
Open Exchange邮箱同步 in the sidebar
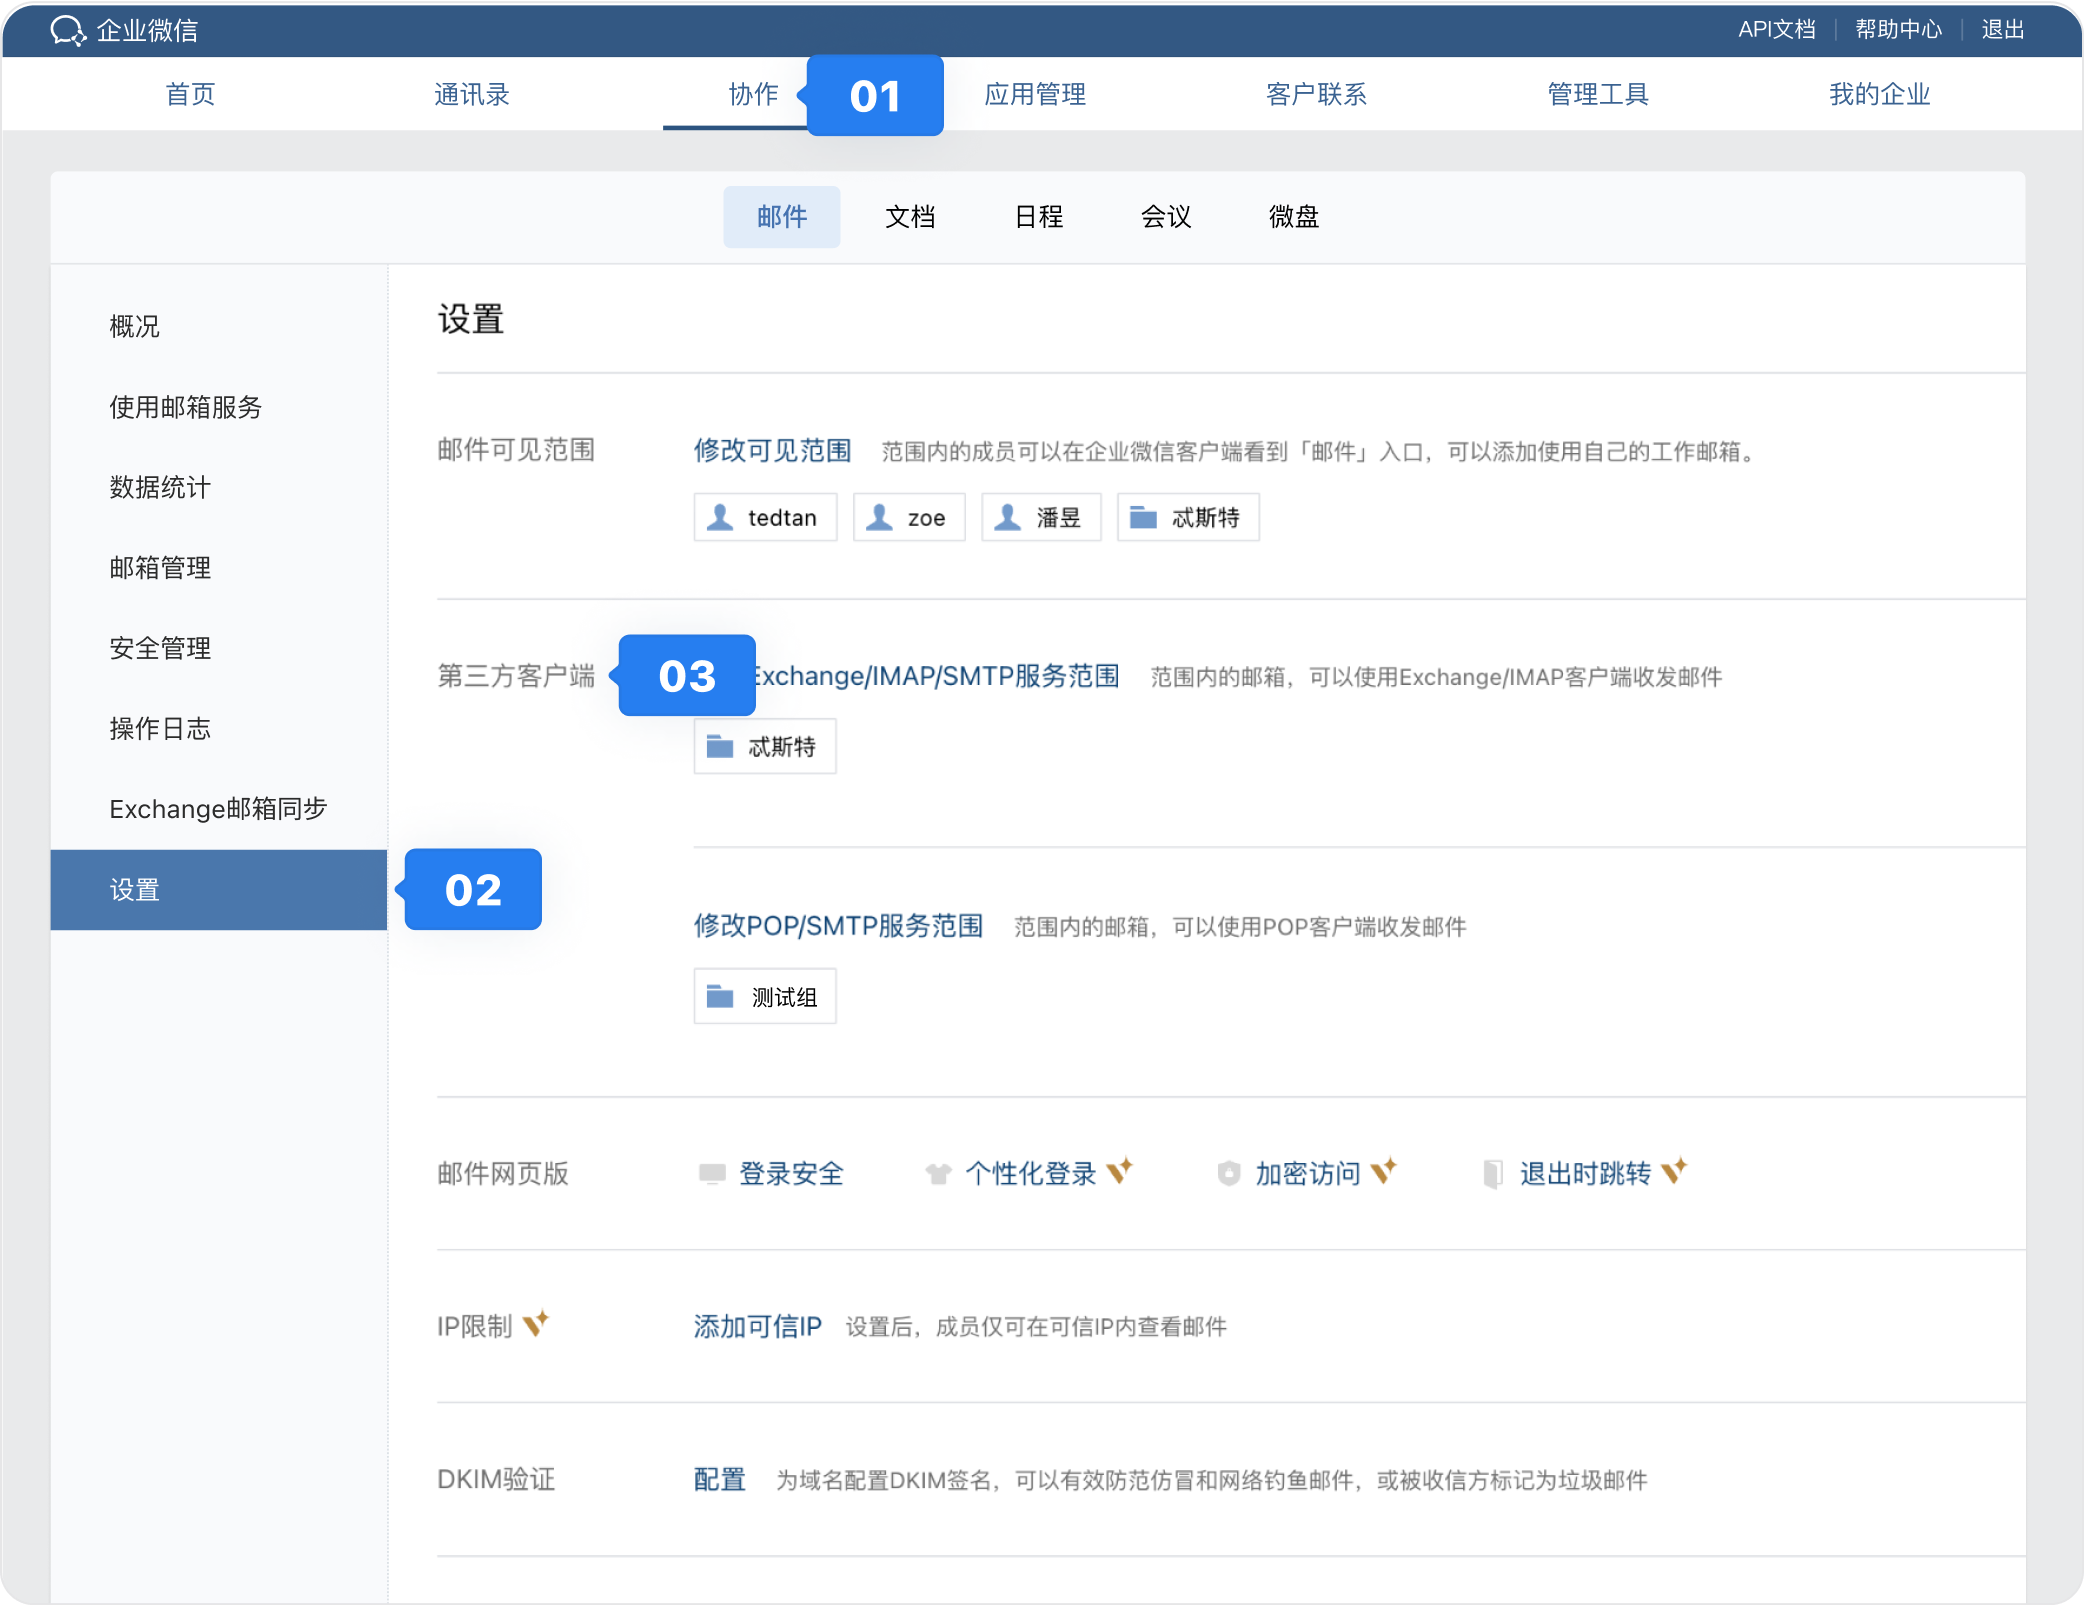[218, 809]
